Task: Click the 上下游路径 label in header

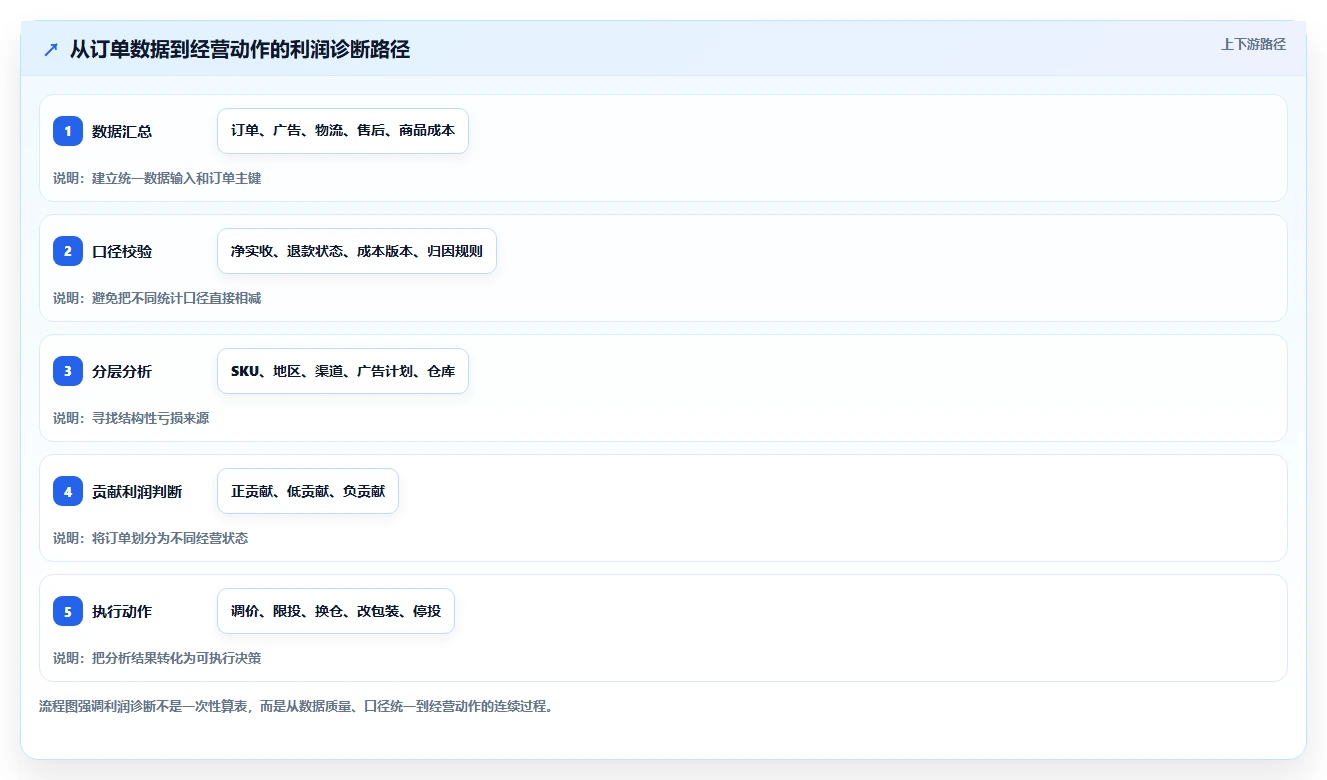Action: [1253, 44]
